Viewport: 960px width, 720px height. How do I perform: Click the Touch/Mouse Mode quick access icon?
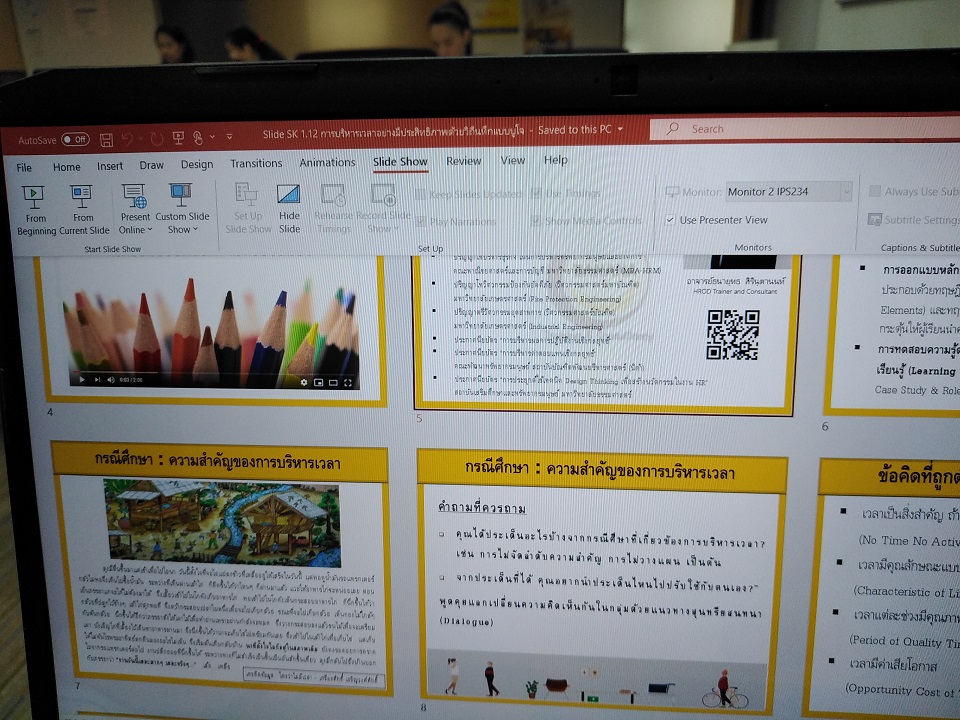coord(198,138)
